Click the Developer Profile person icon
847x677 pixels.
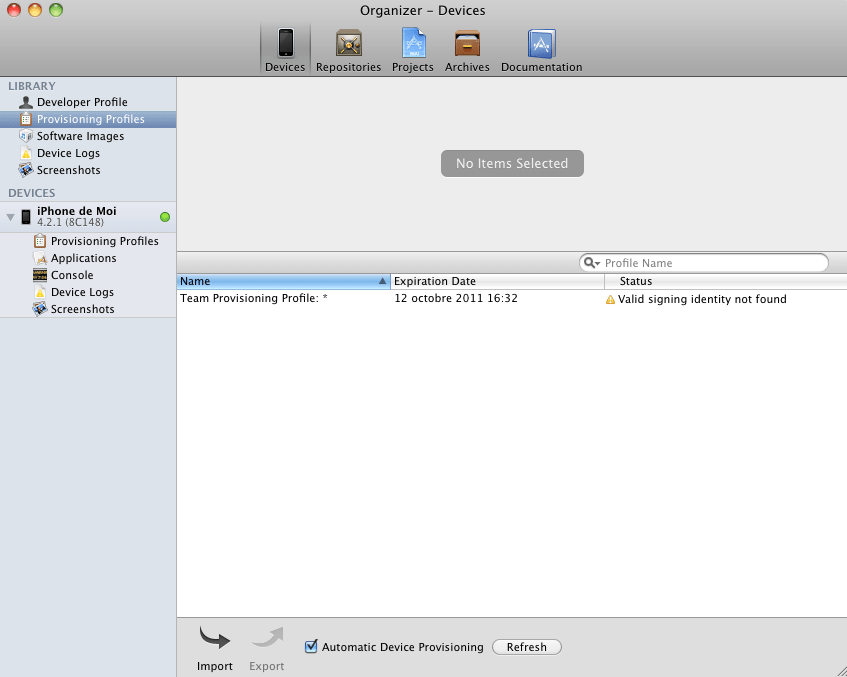click(25, 102)
